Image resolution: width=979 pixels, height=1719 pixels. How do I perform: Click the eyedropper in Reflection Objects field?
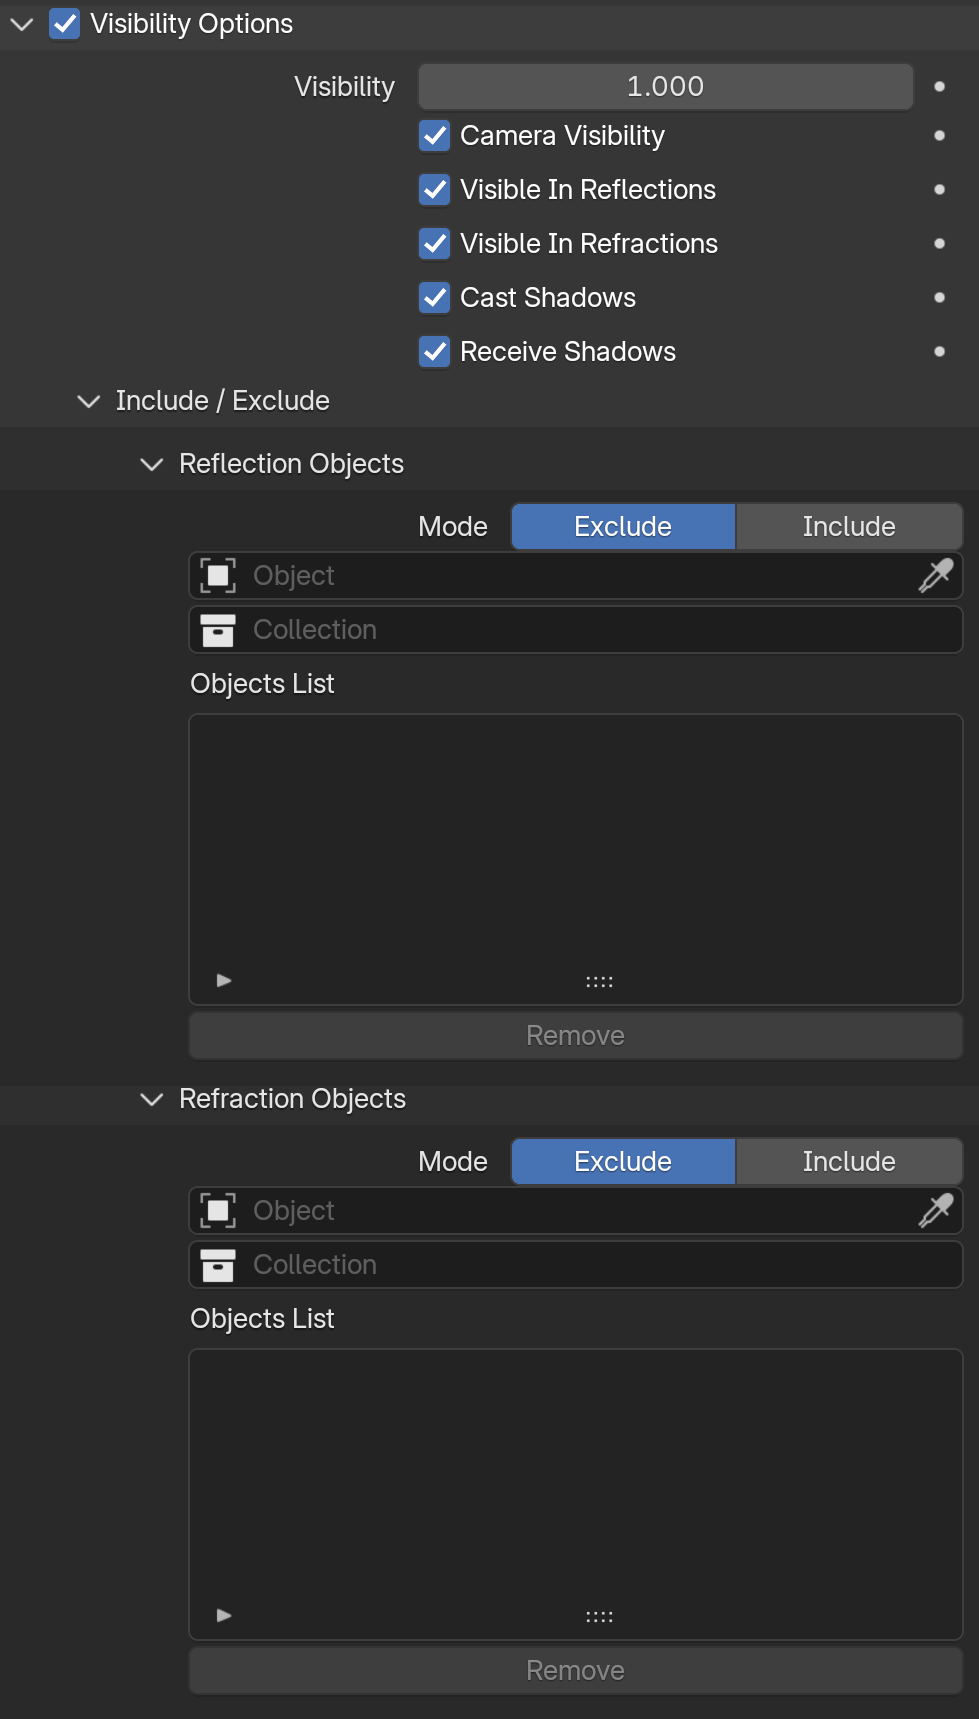pos(936,576)
